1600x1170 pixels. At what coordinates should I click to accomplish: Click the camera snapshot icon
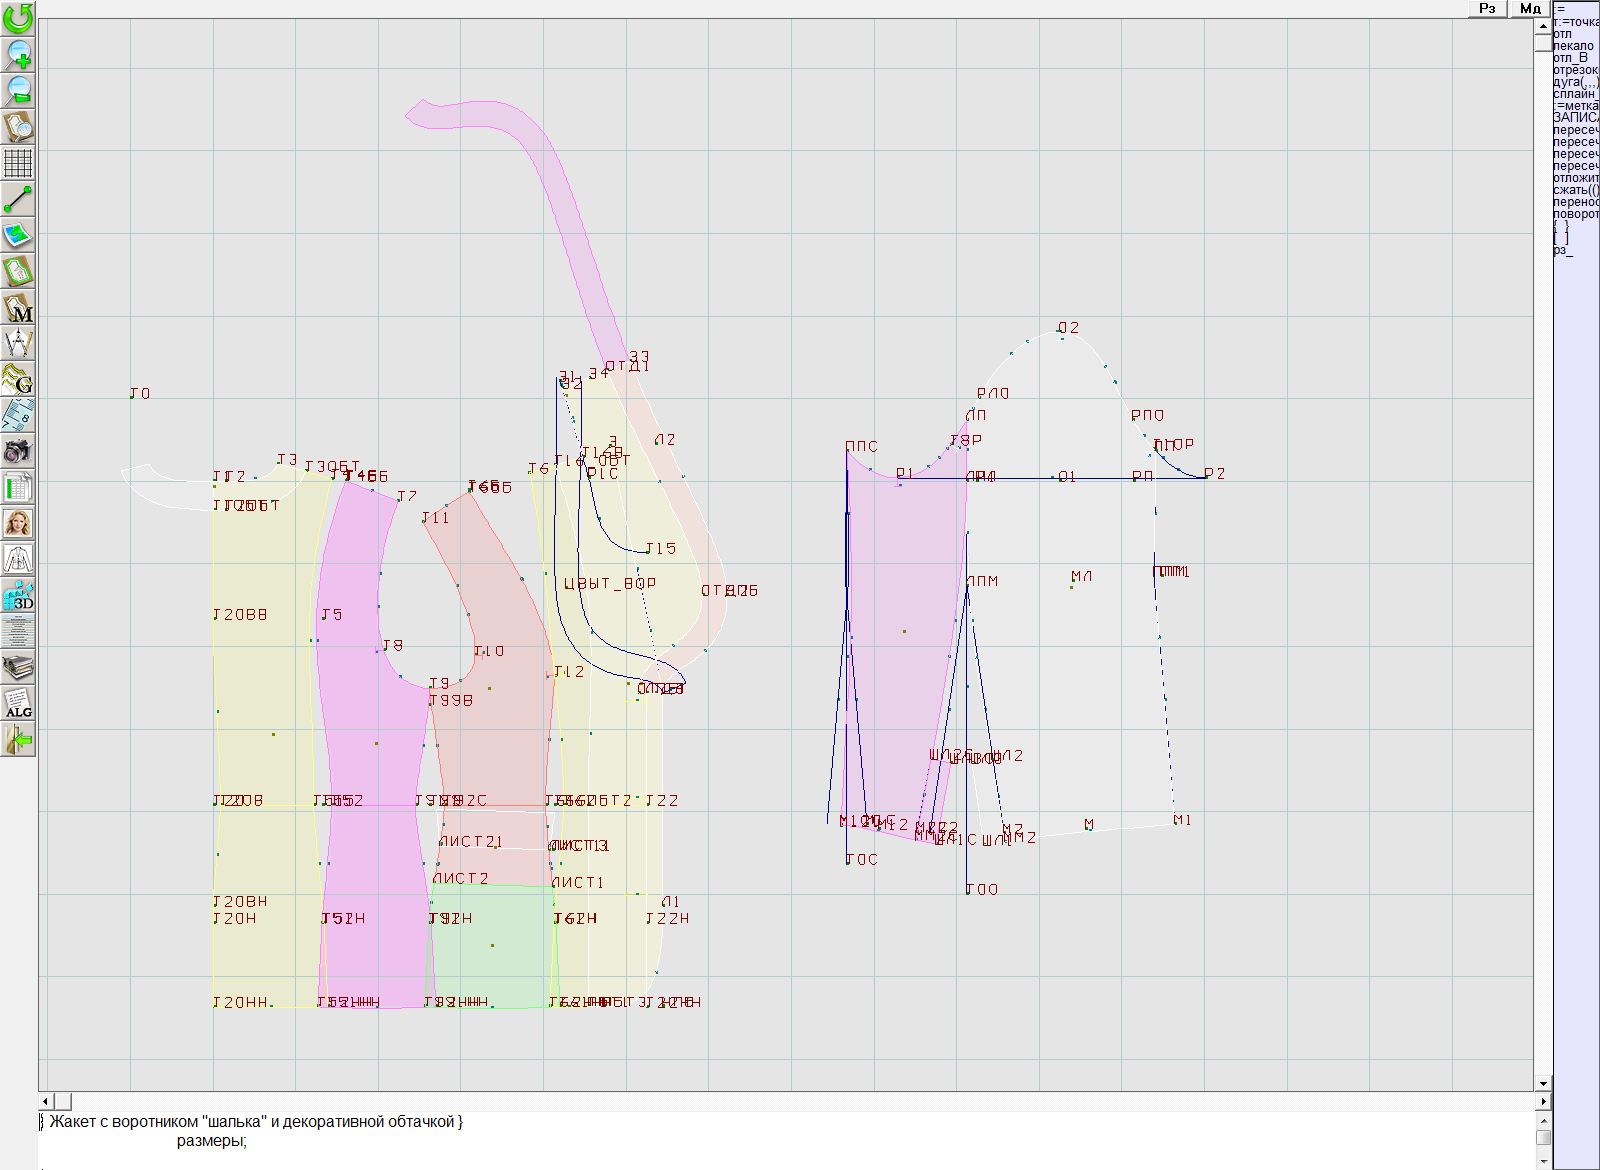18,451
